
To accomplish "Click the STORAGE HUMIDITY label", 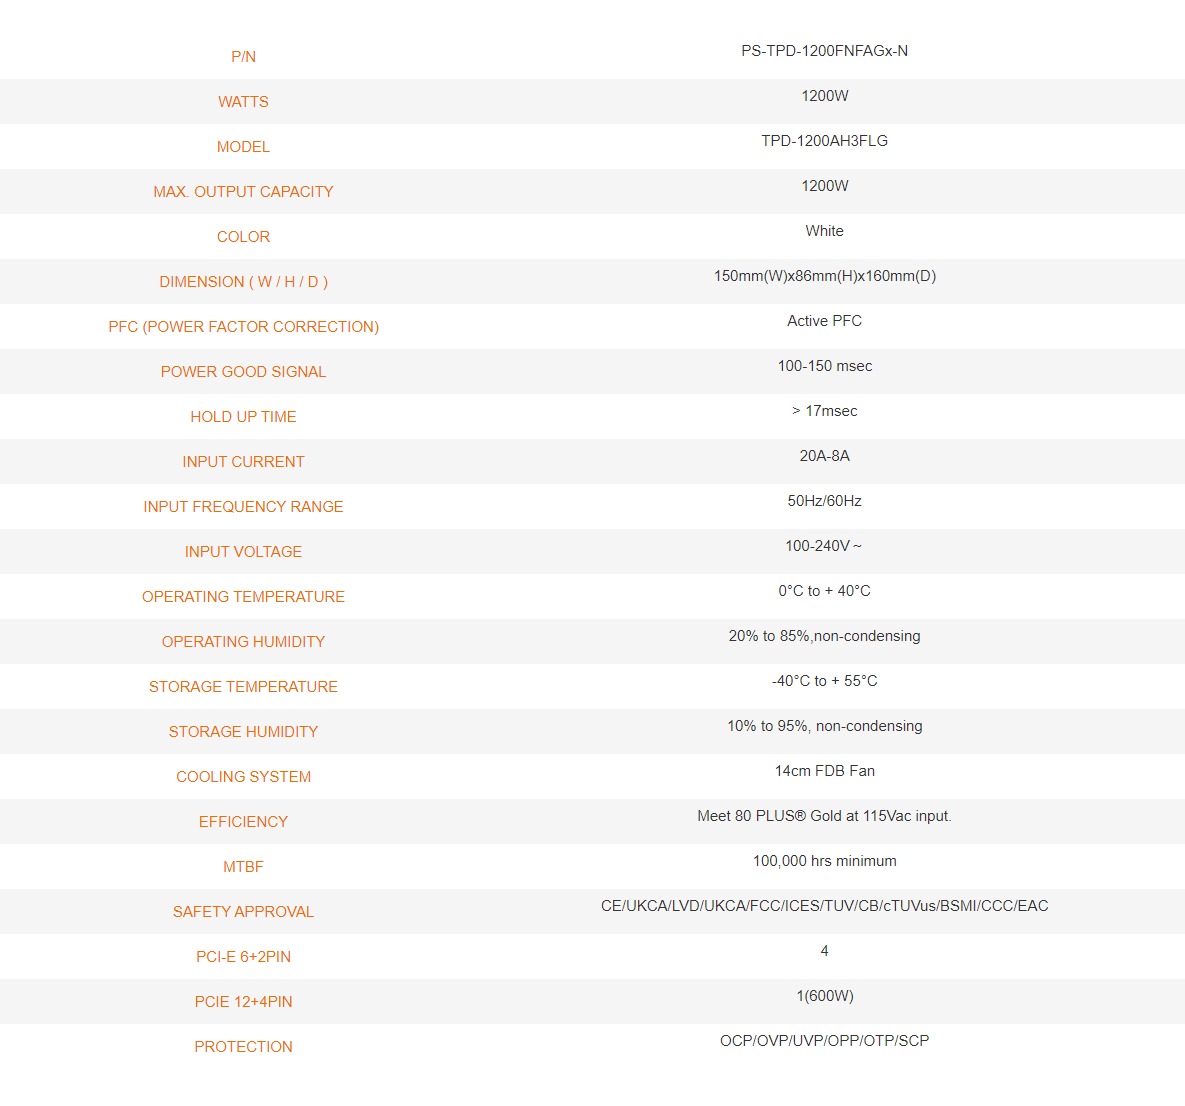I will 243,731.
